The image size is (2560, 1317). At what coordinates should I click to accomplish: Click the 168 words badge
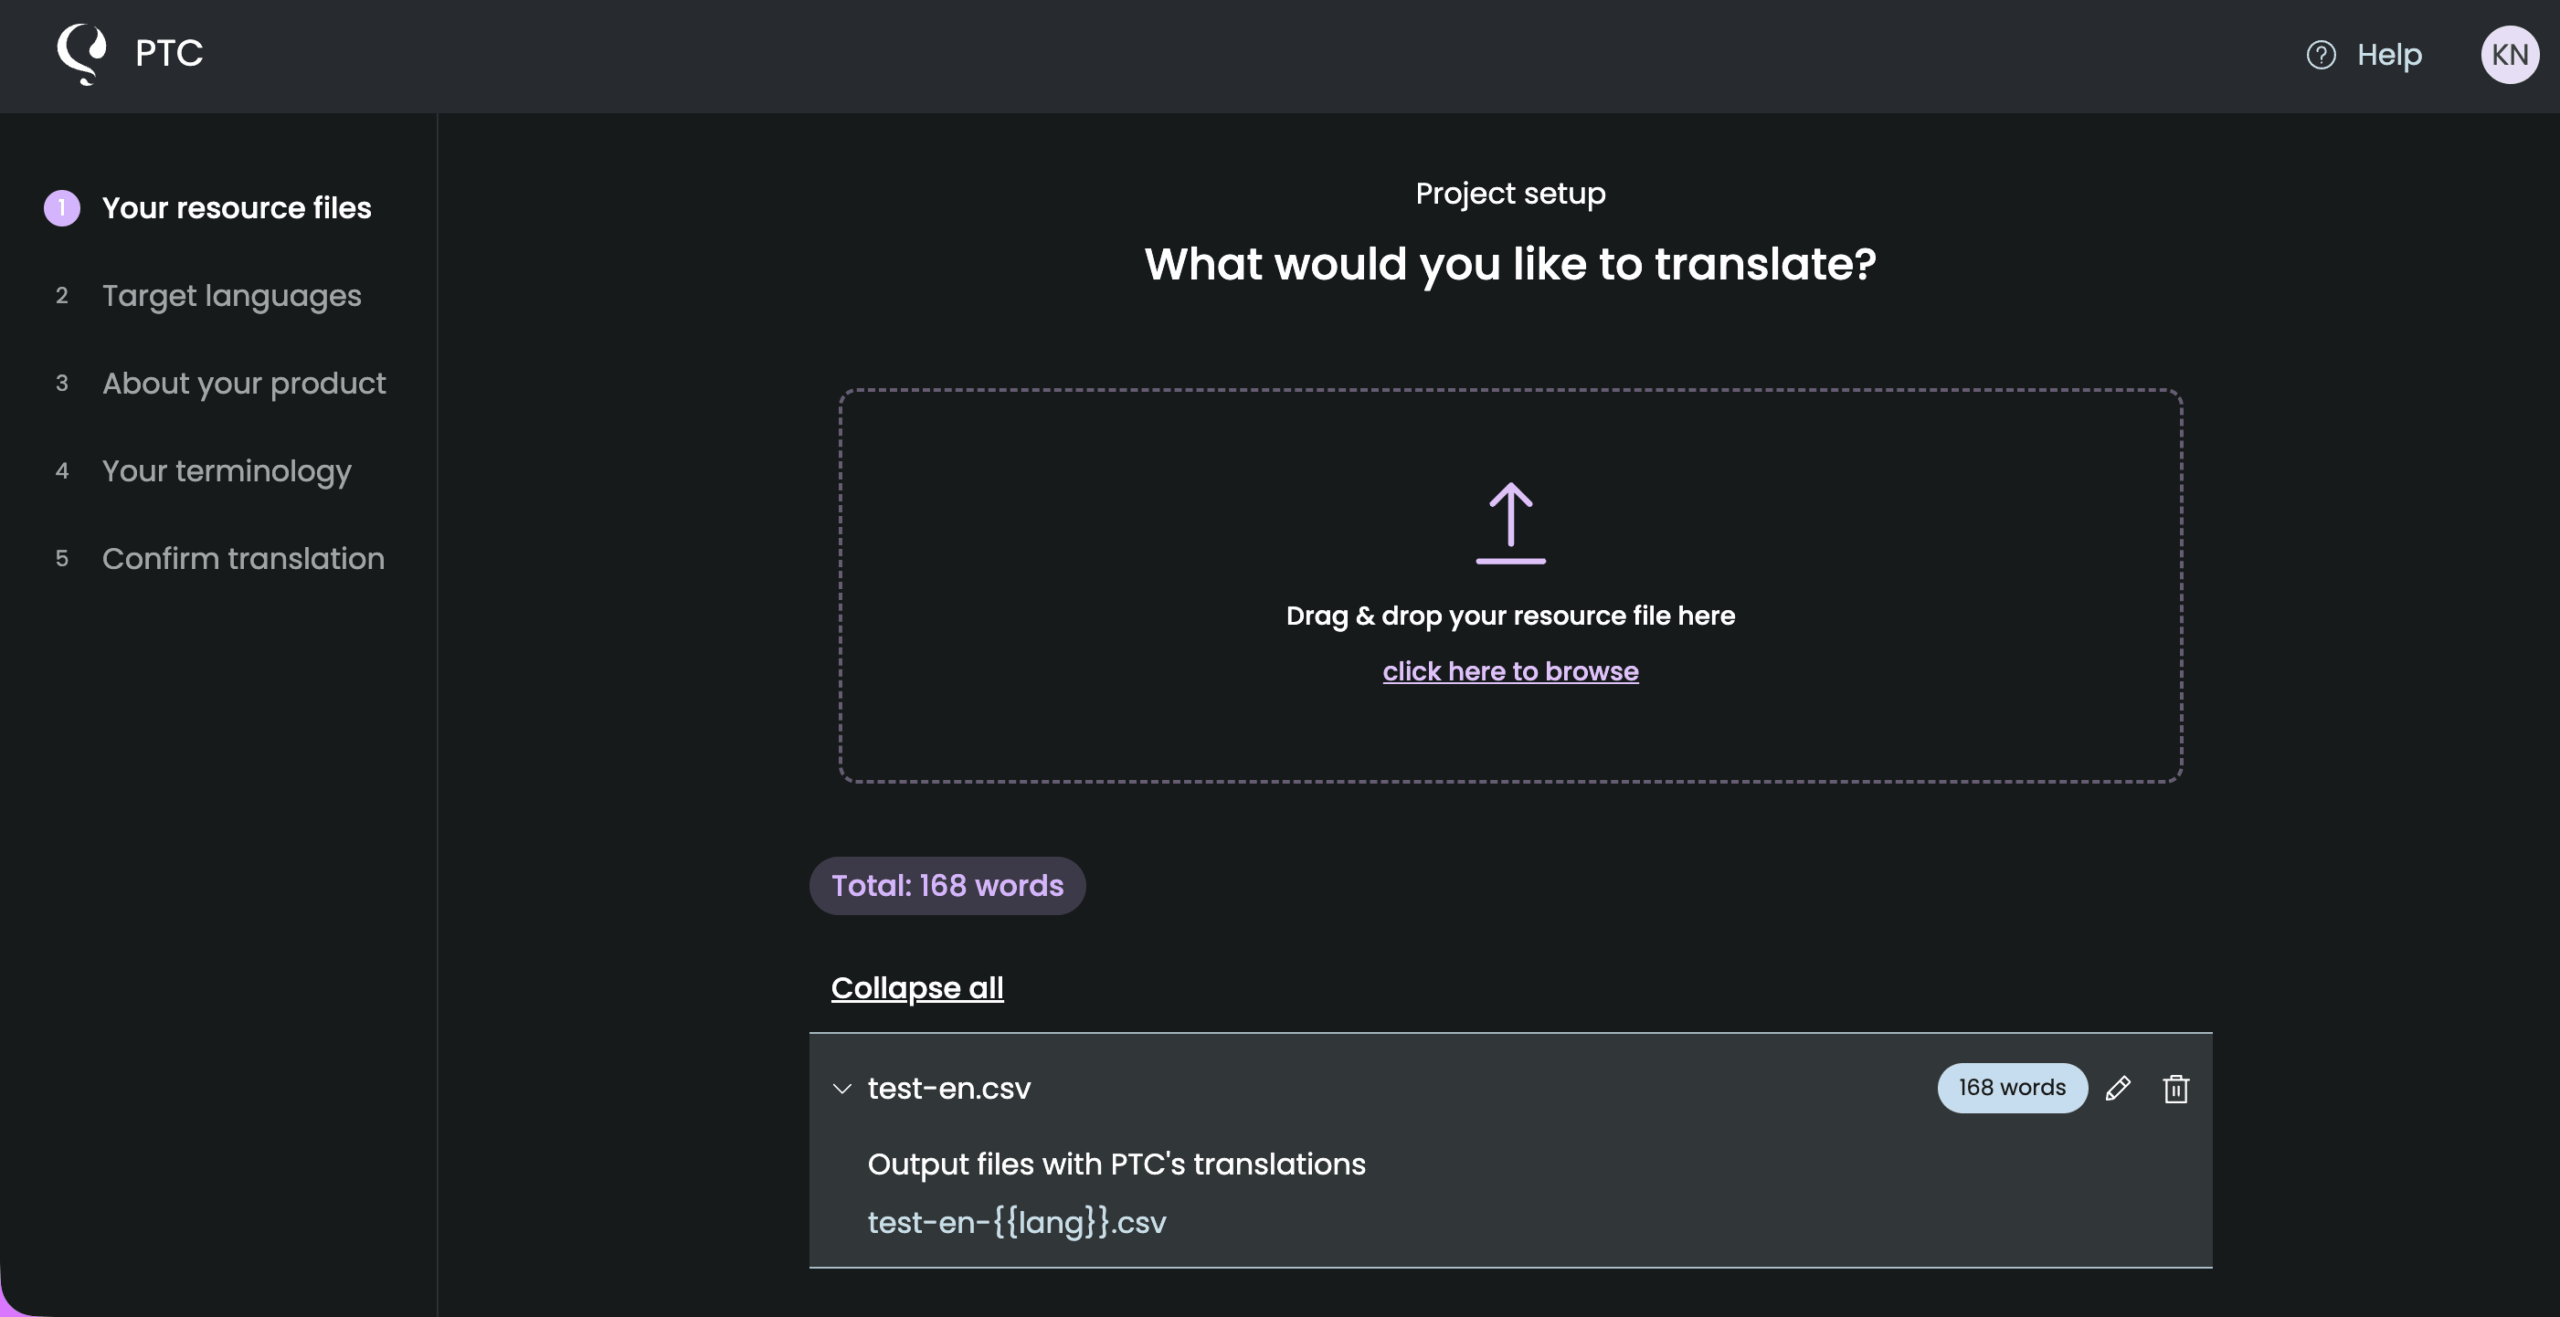[x=2012, y=1088]
